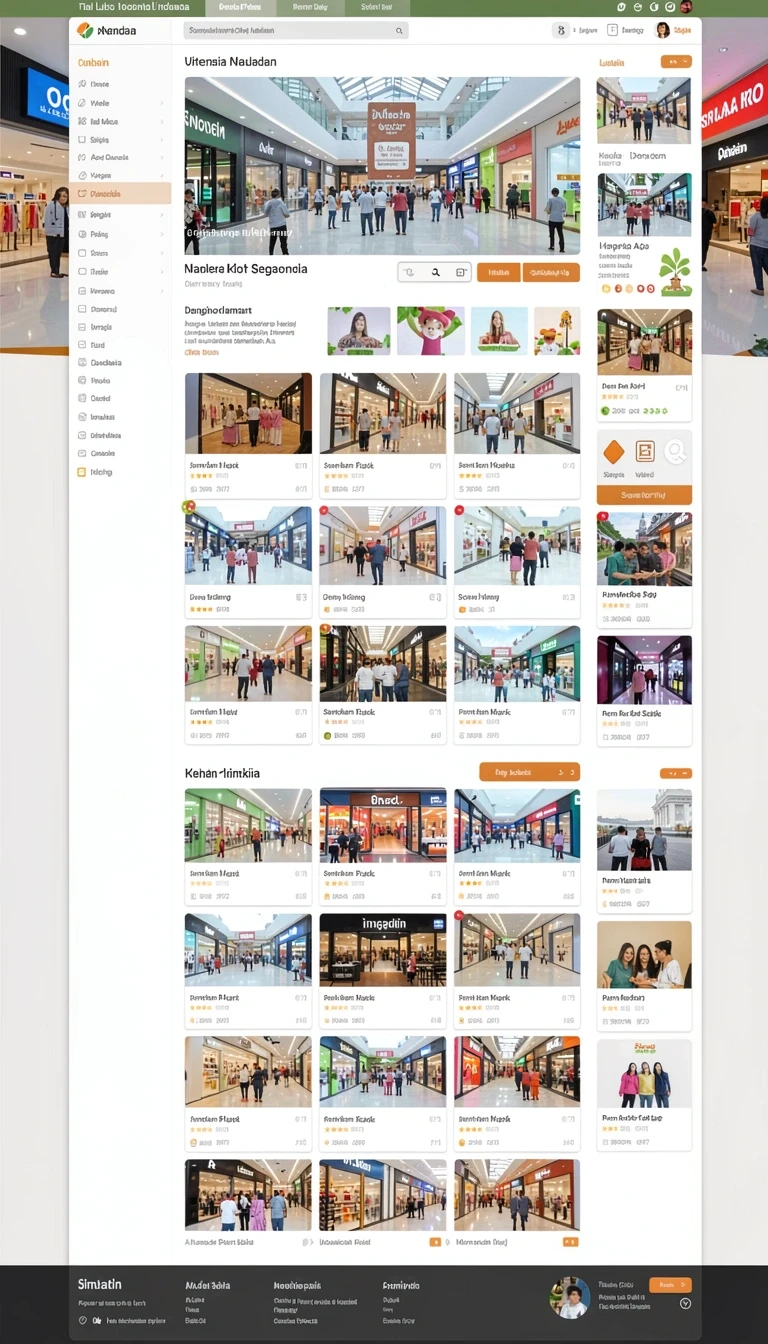Expand the Rudie chevron
This screenshot has width=768, height=1344.
click(160, 271)
